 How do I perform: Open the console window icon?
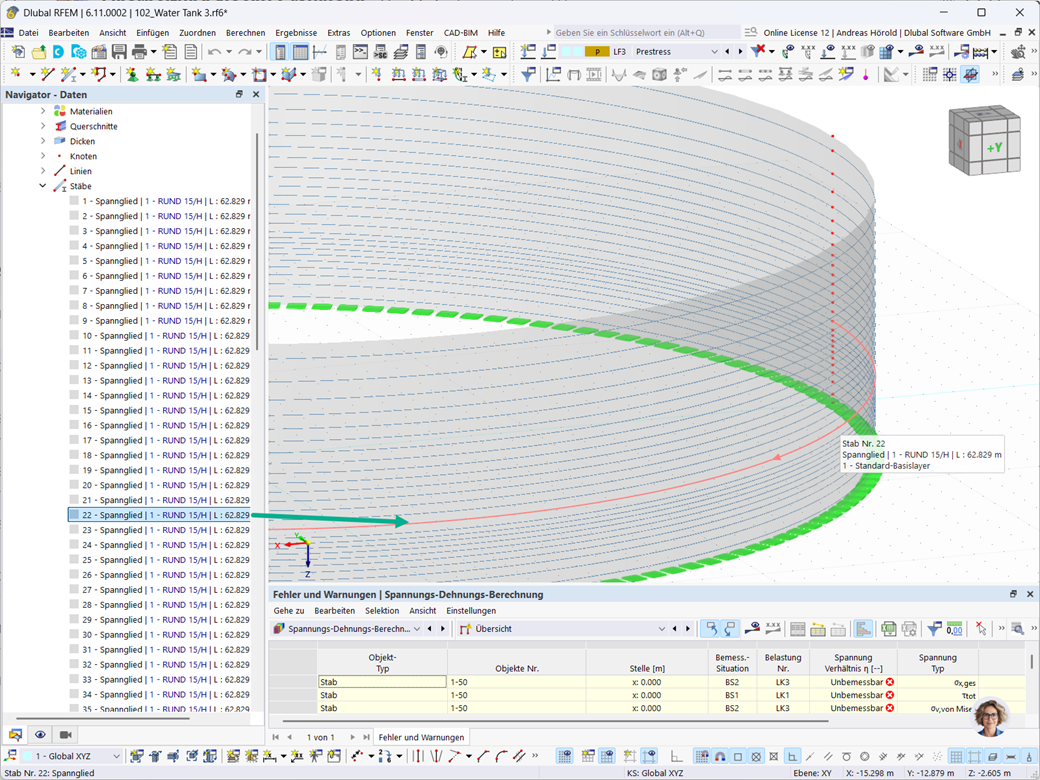point(360,52)
